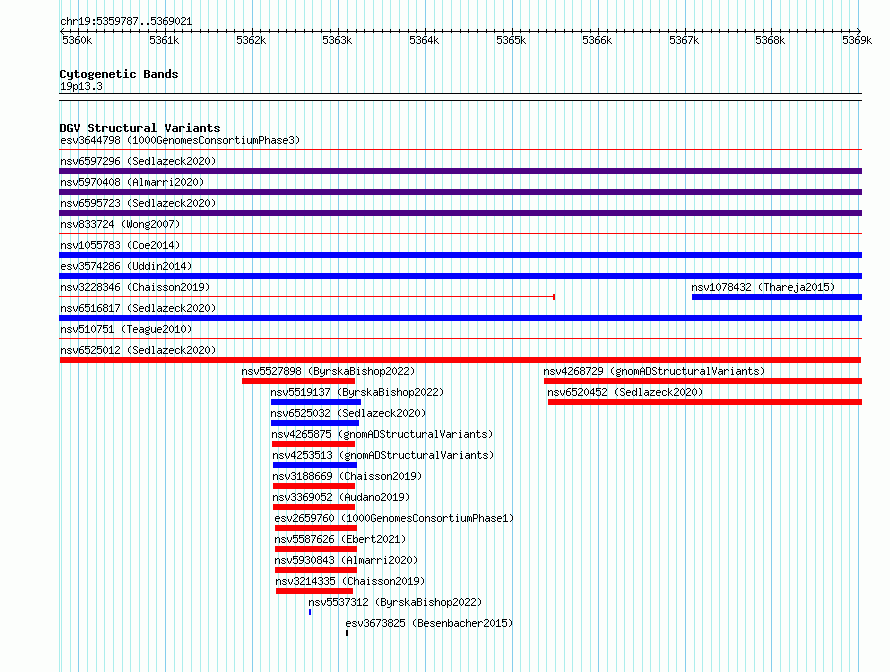This screenshot has width=890, height=672.
Task: Select the nsv6597296 Sedlazeck2020 purple bar
Action: 460,171
